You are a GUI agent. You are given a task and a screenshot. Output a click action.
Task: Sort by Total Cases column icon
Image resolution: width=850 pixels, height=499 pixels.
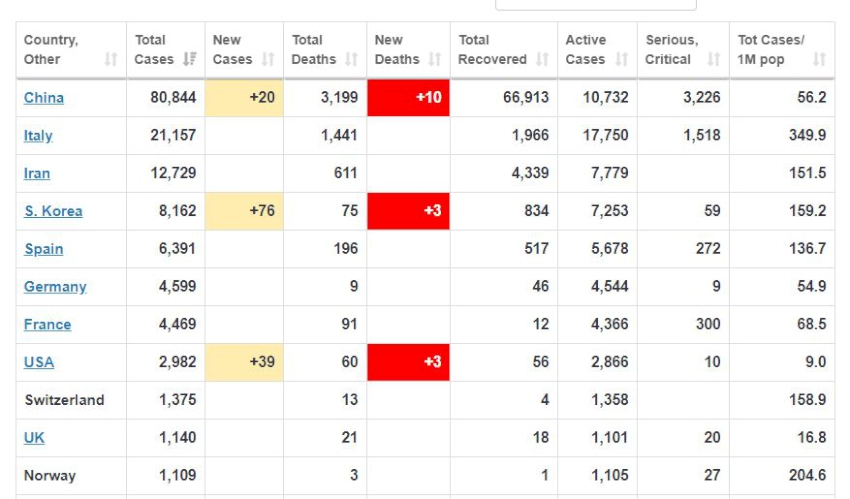tap(189, 60)
